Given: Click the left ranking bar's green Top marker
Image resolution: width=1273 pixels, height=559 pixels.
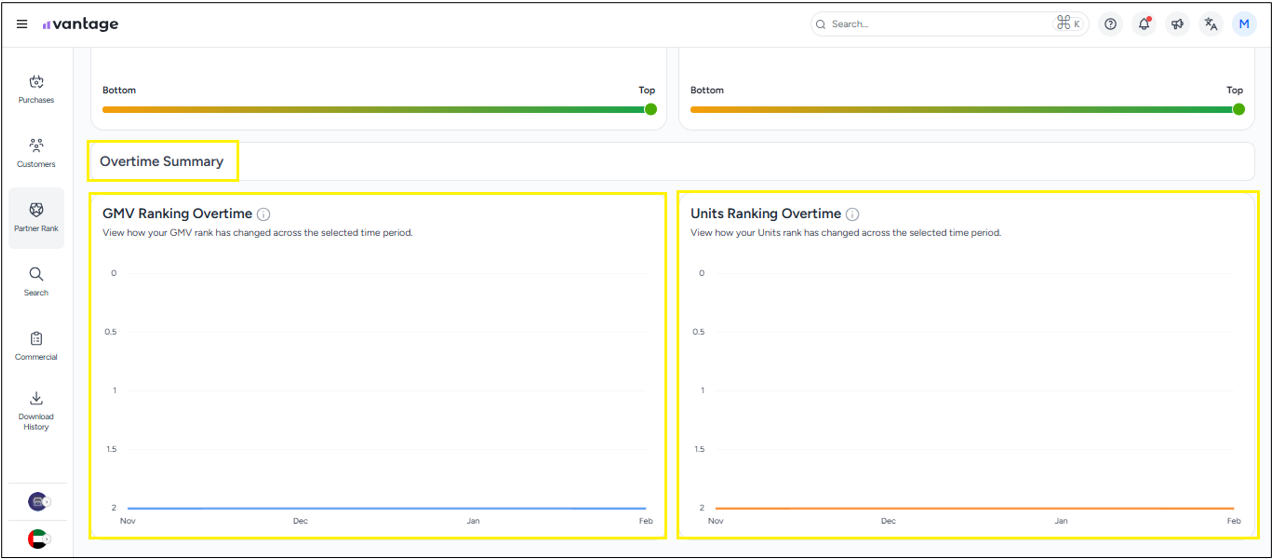Looking at the screenshot, I should coord(651,109).
